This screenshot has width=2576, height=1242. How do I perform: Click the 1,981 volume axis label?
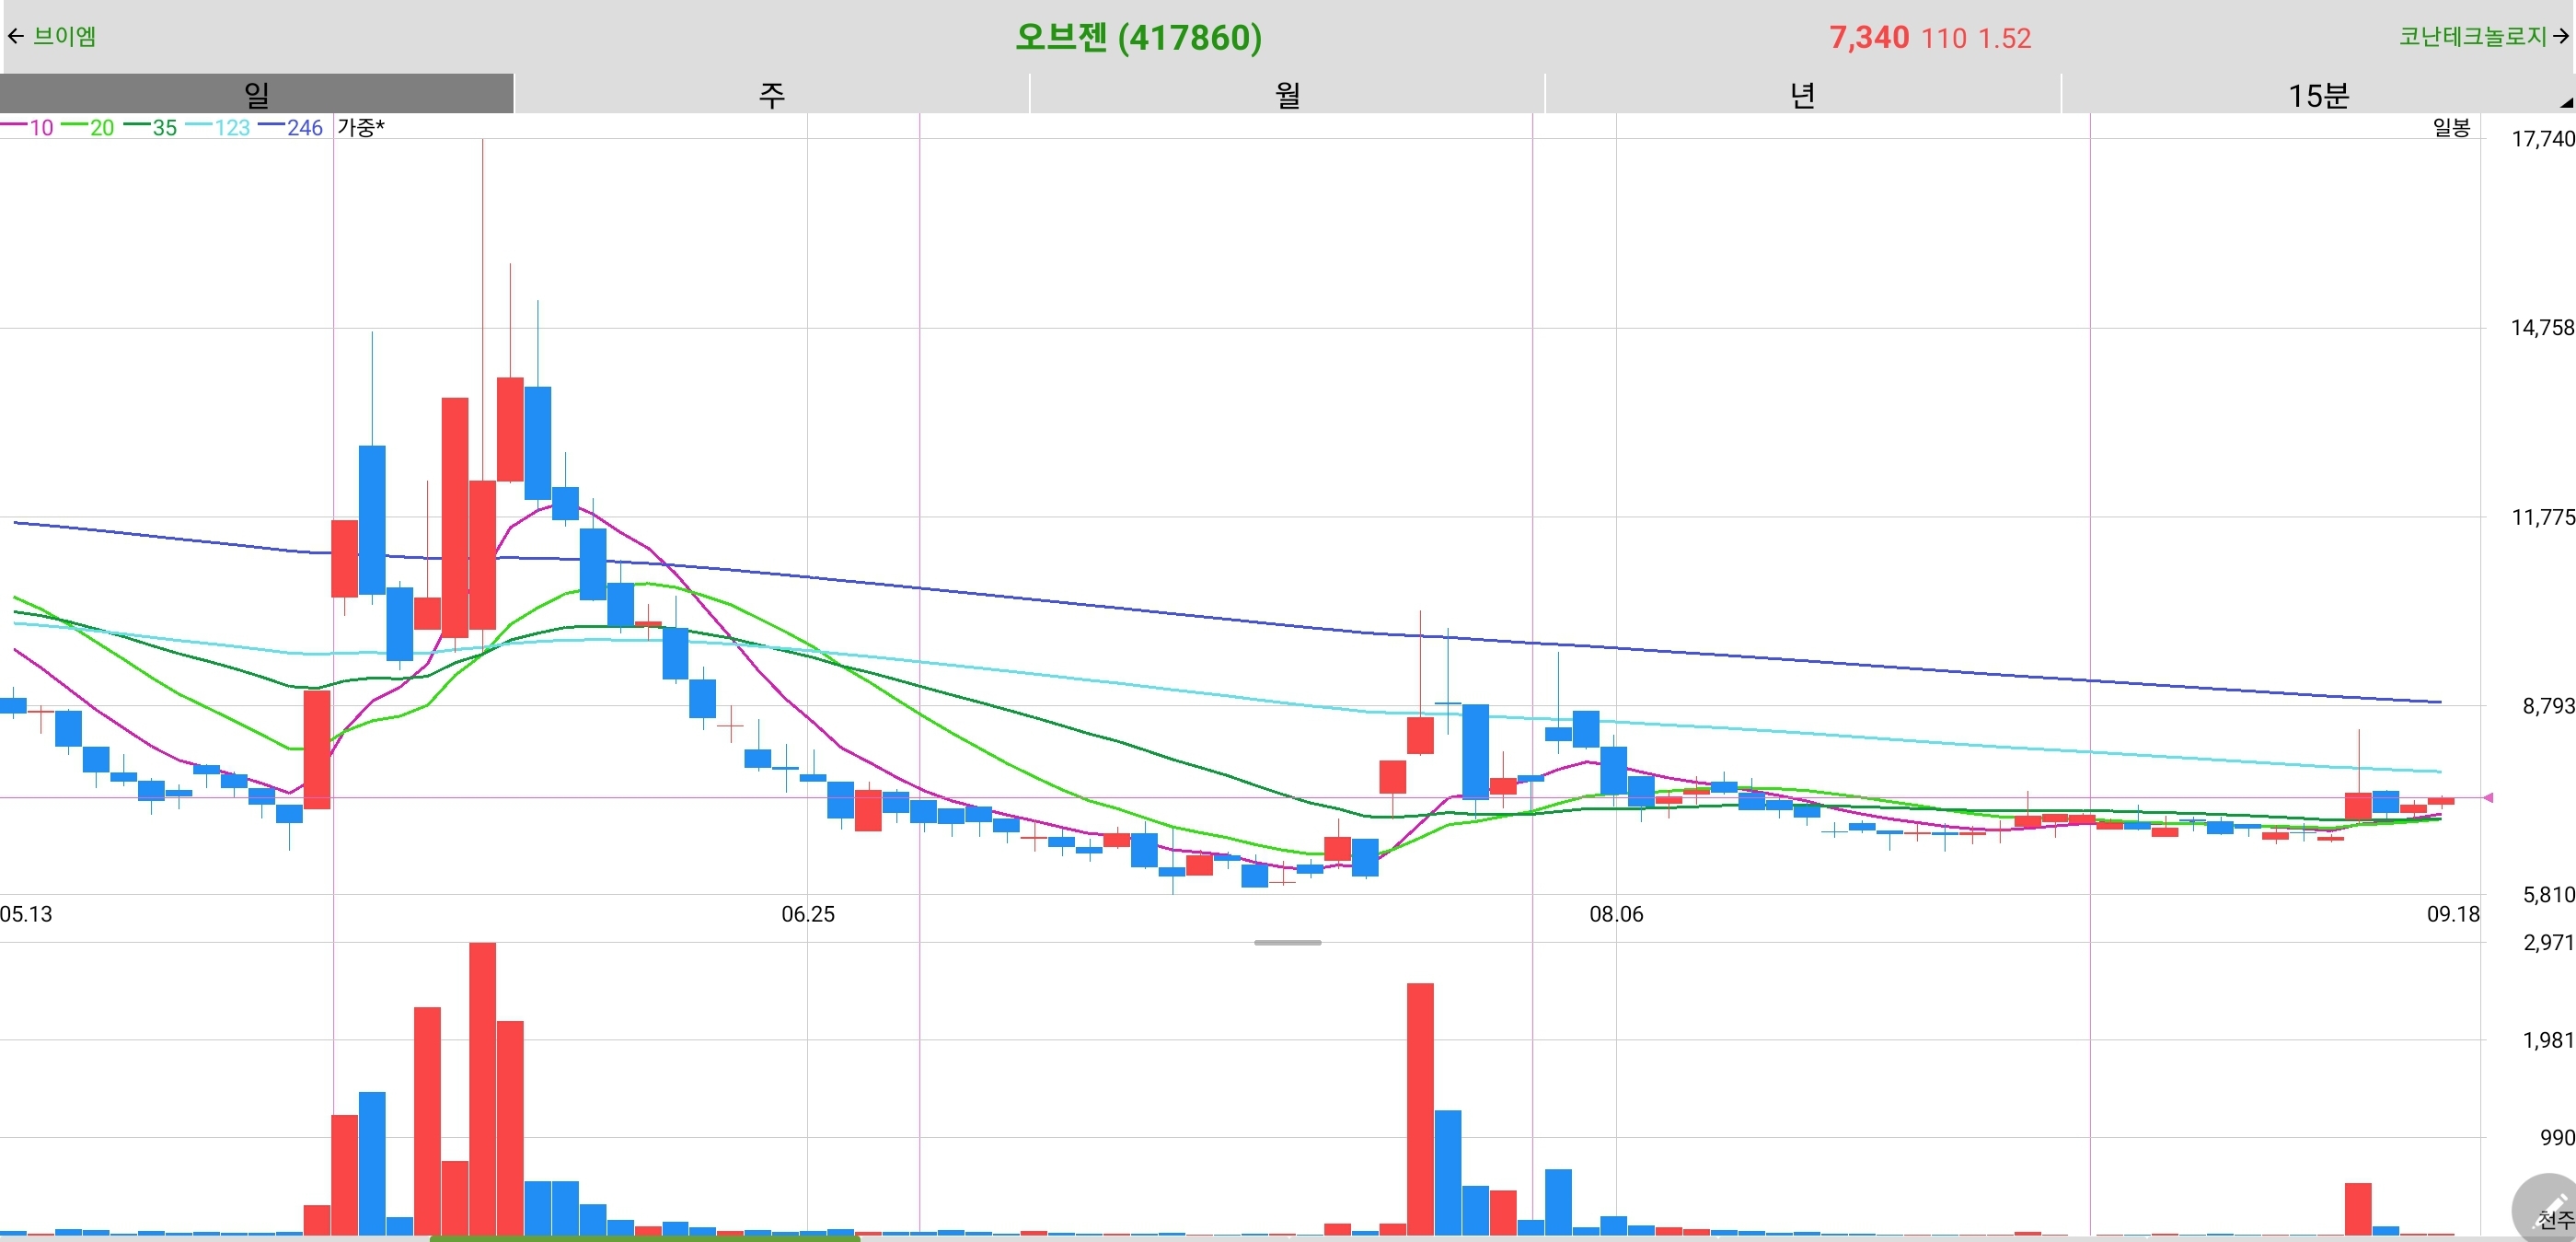pyautogui.click(x=2548, y=1040)
